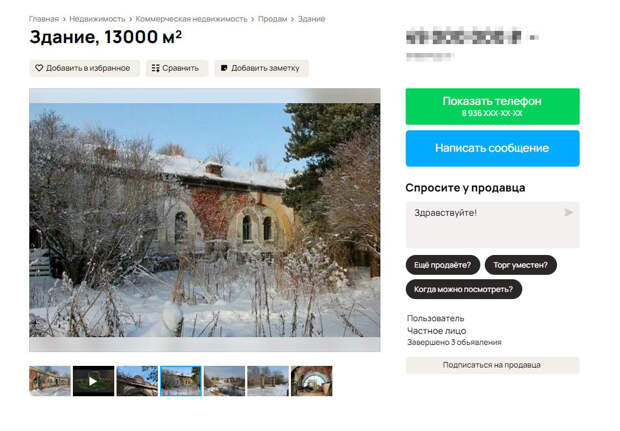Click the green Показать телефон button
The image size is (620, 431).
tap(492, 106)
